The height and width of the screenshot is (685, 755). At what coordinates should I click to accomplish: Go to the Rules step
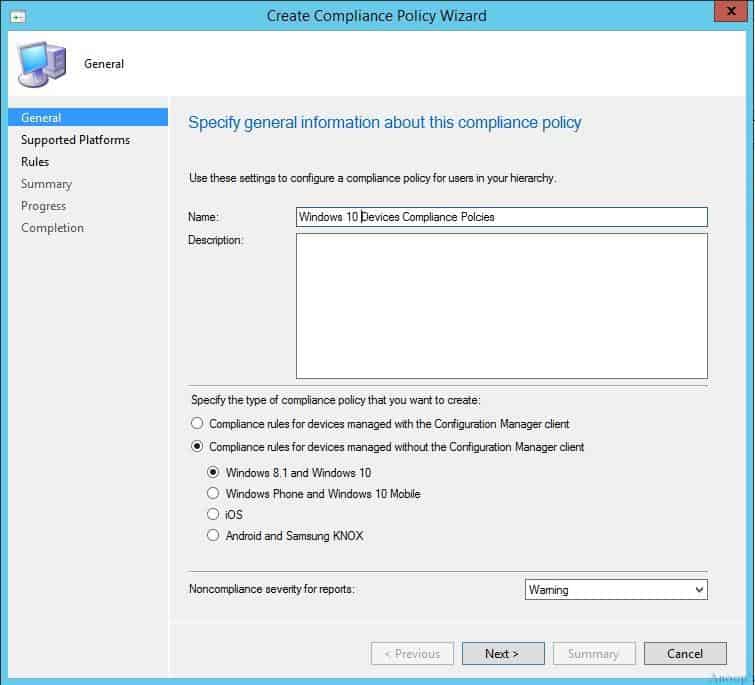(35, 162)
